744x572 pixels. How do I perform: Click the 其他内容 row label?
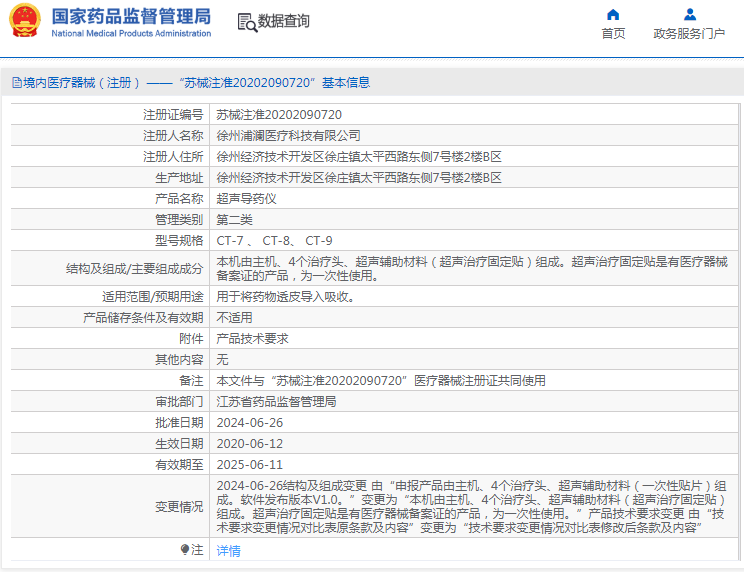(179, 360)
